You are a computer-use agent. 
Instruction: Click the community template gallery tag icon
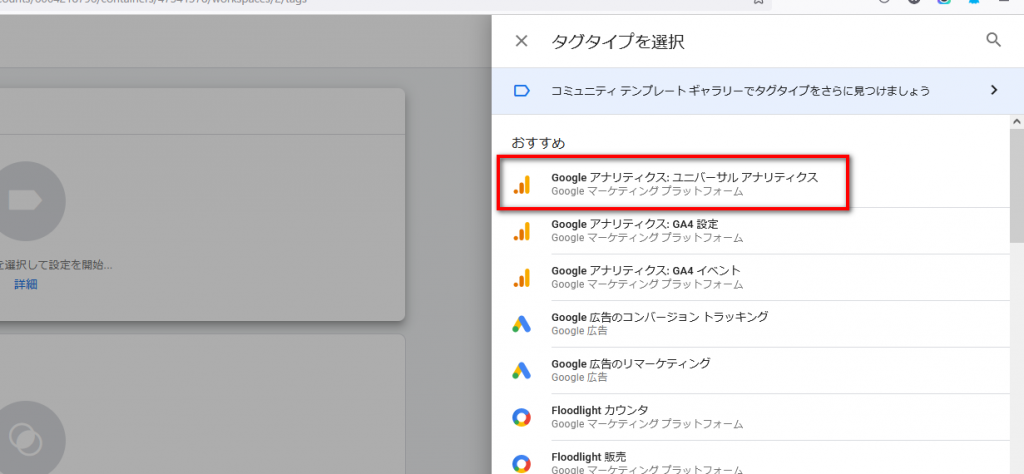click(x=521, y=91)
